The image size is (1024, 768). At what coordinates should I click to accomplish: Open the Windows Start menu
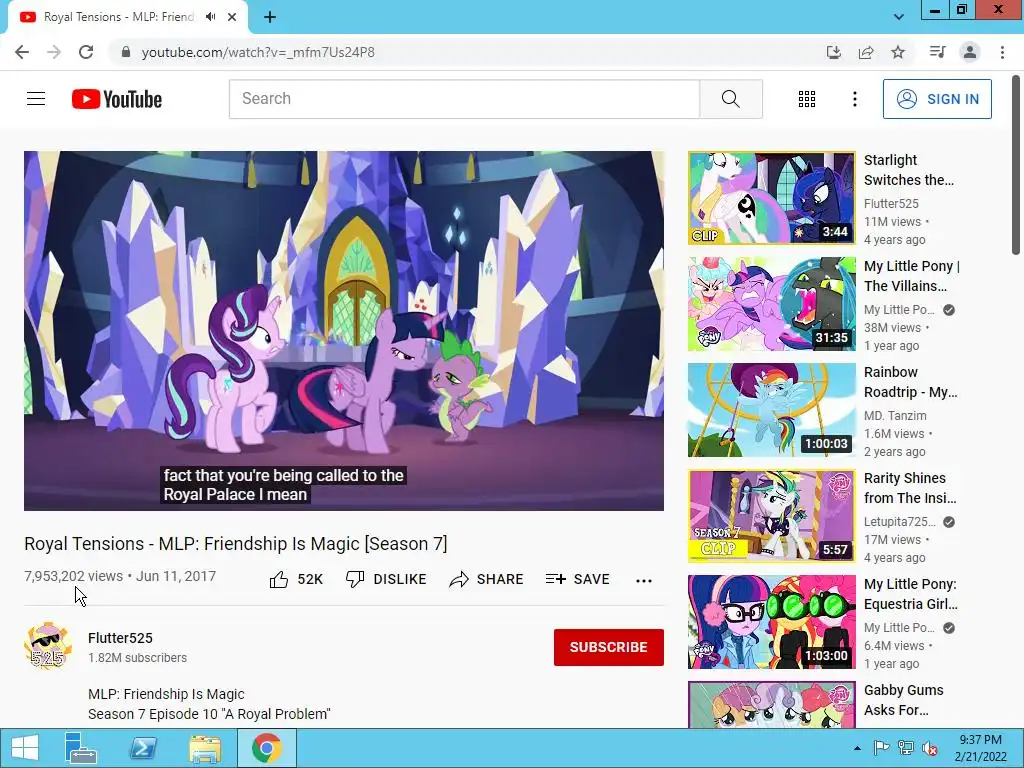click(x=24, y=748)
